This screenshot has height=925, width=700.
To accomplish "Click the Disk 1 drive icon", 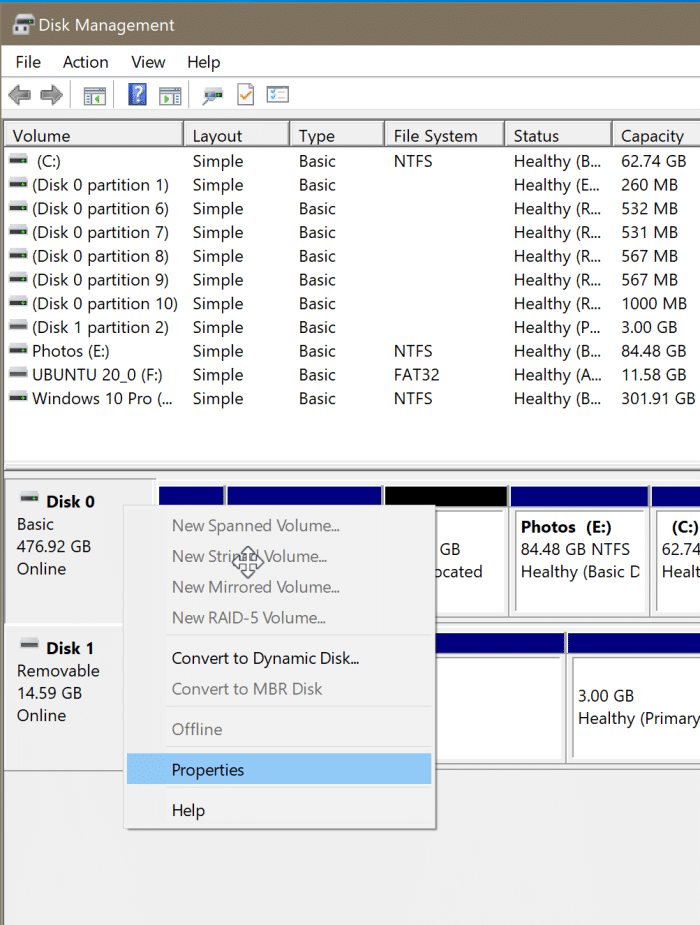I will [x=29, y=644].
